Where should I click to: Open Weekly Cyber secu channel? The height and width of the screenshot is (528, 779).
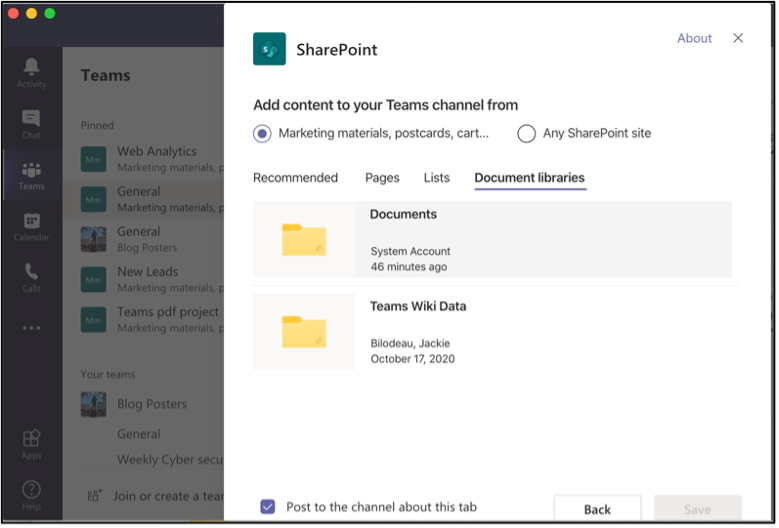coord(170,460)
